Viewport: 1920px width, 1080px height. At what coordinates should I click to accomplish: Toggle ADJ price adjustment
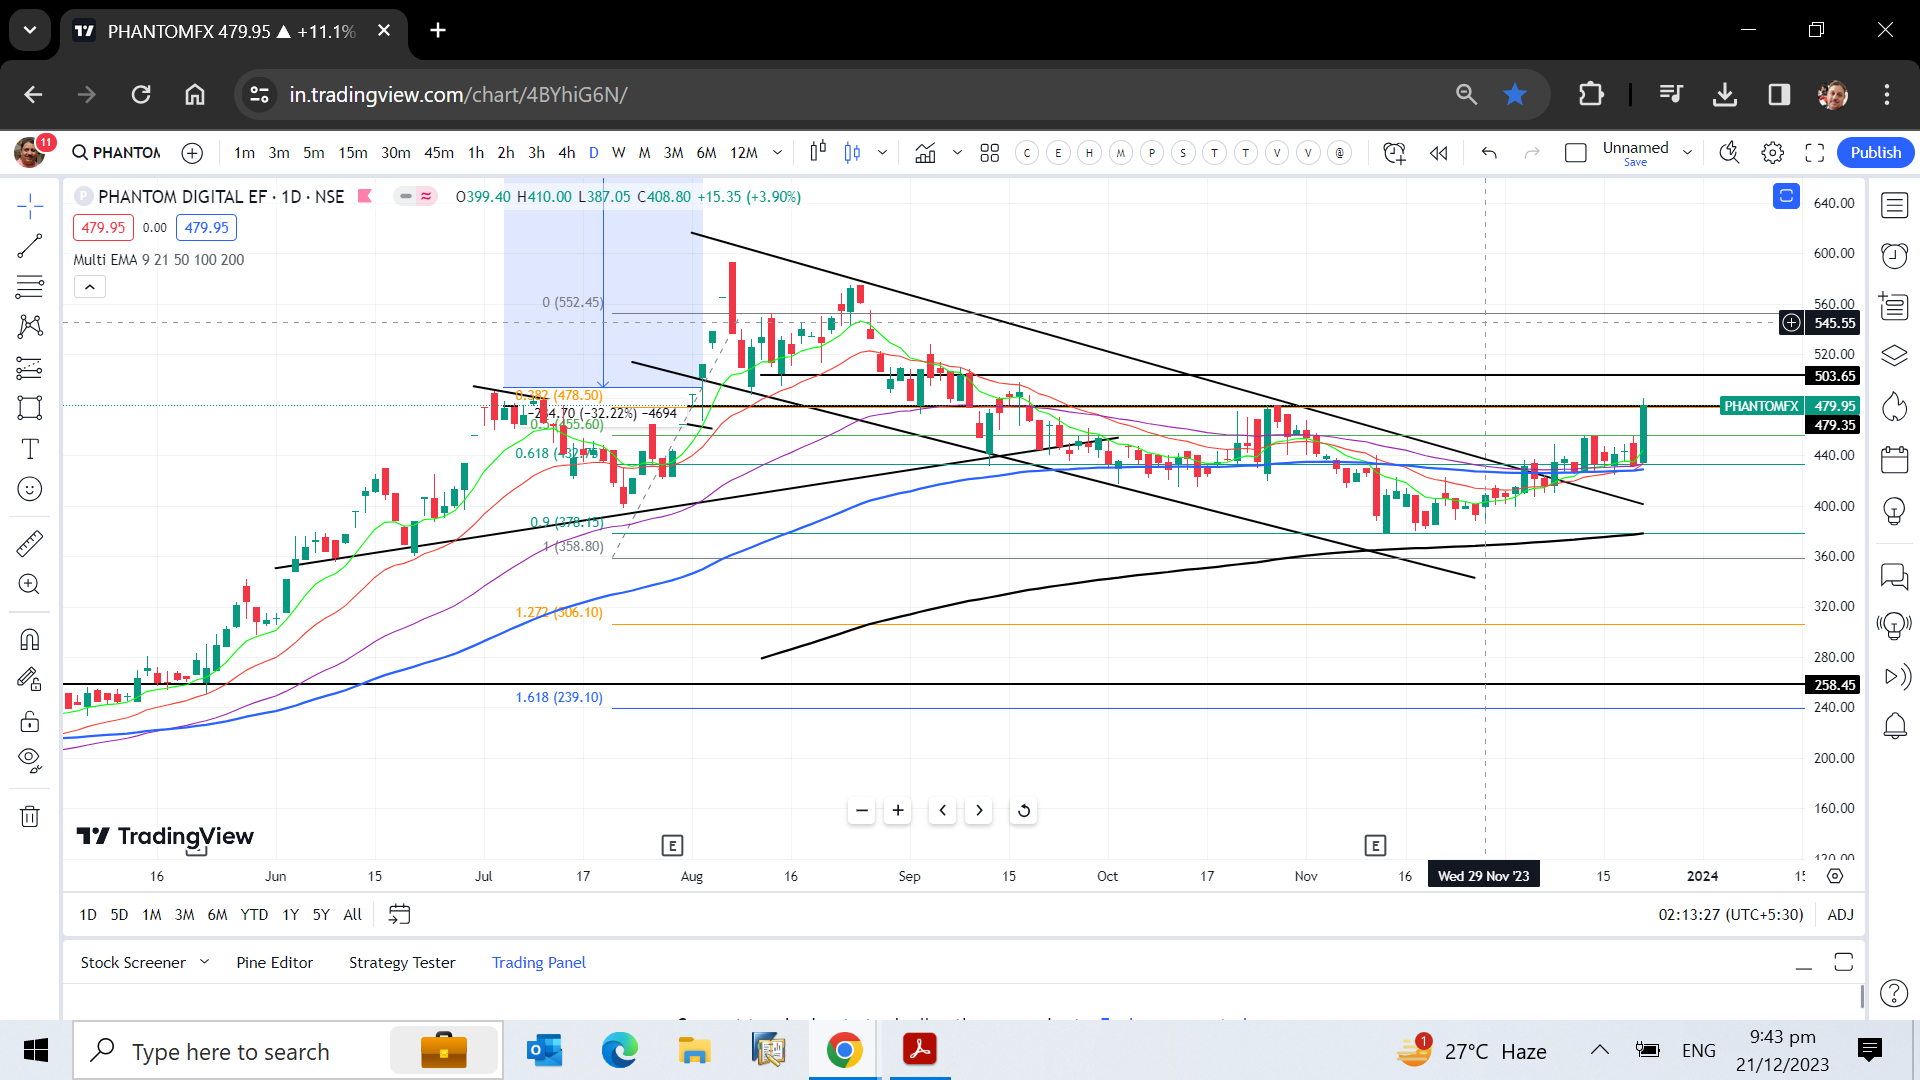tap(1840, 914)
